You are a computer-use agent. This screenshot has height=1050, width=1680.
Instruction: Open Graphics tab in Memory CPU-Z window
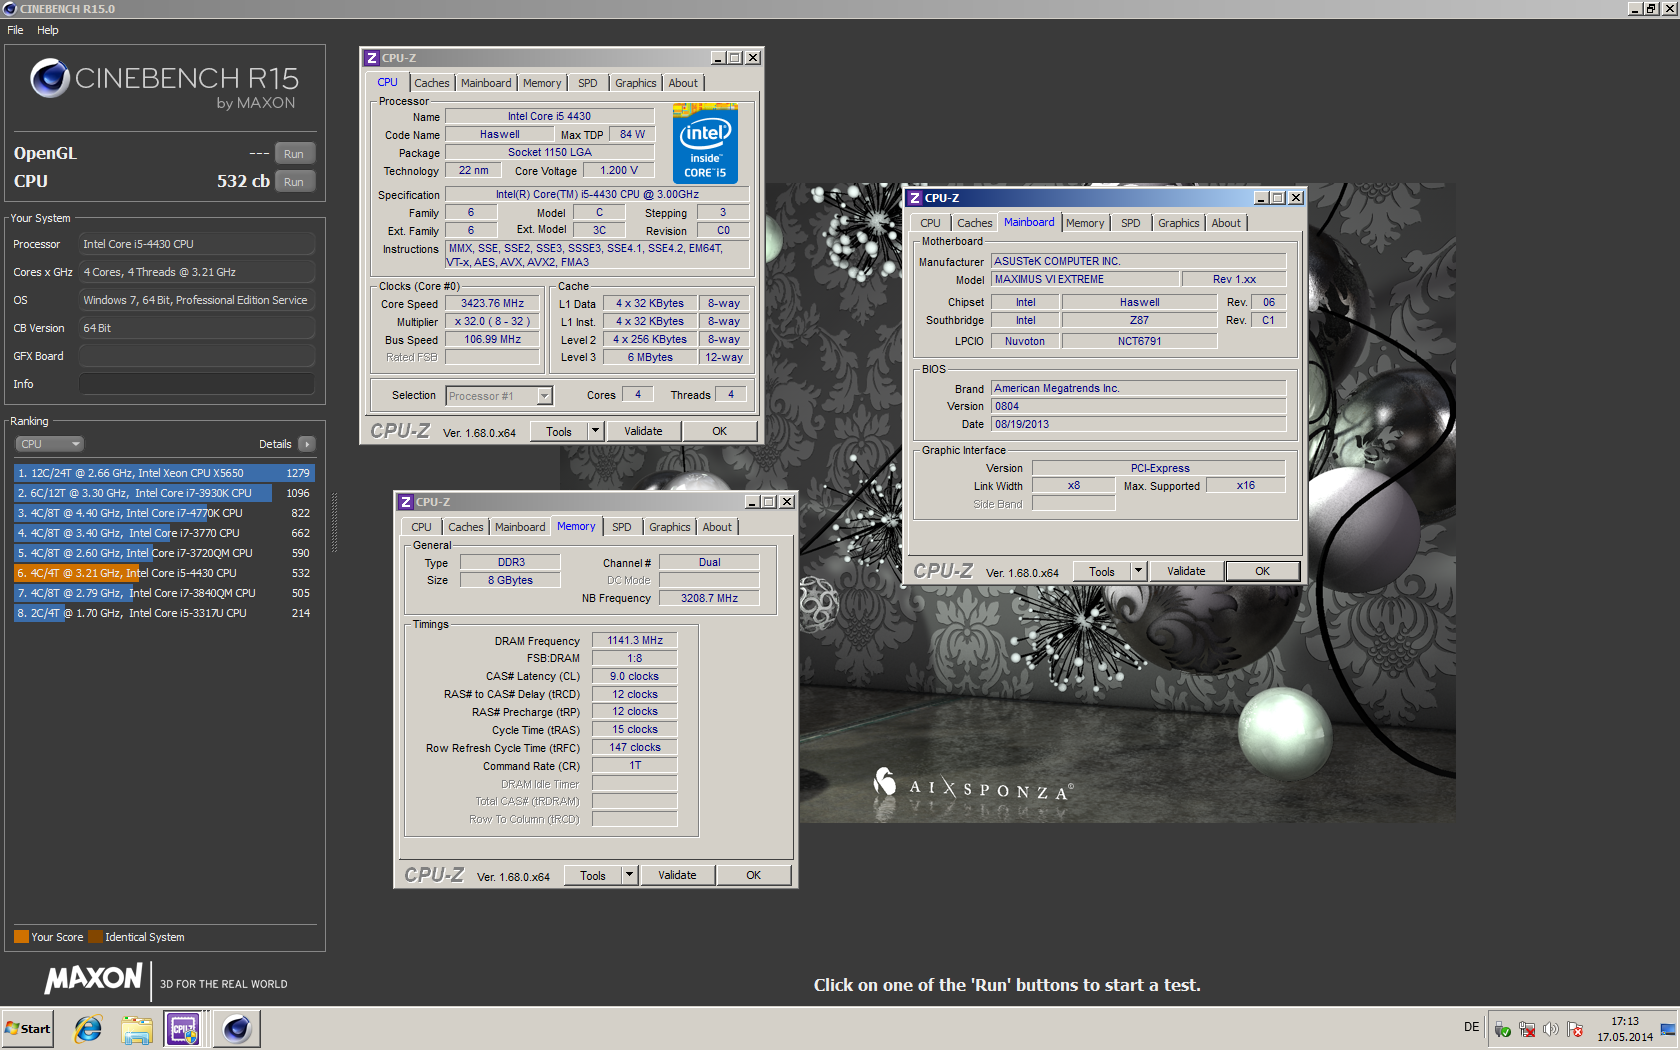pyautogui.click(x=670, y=527)
